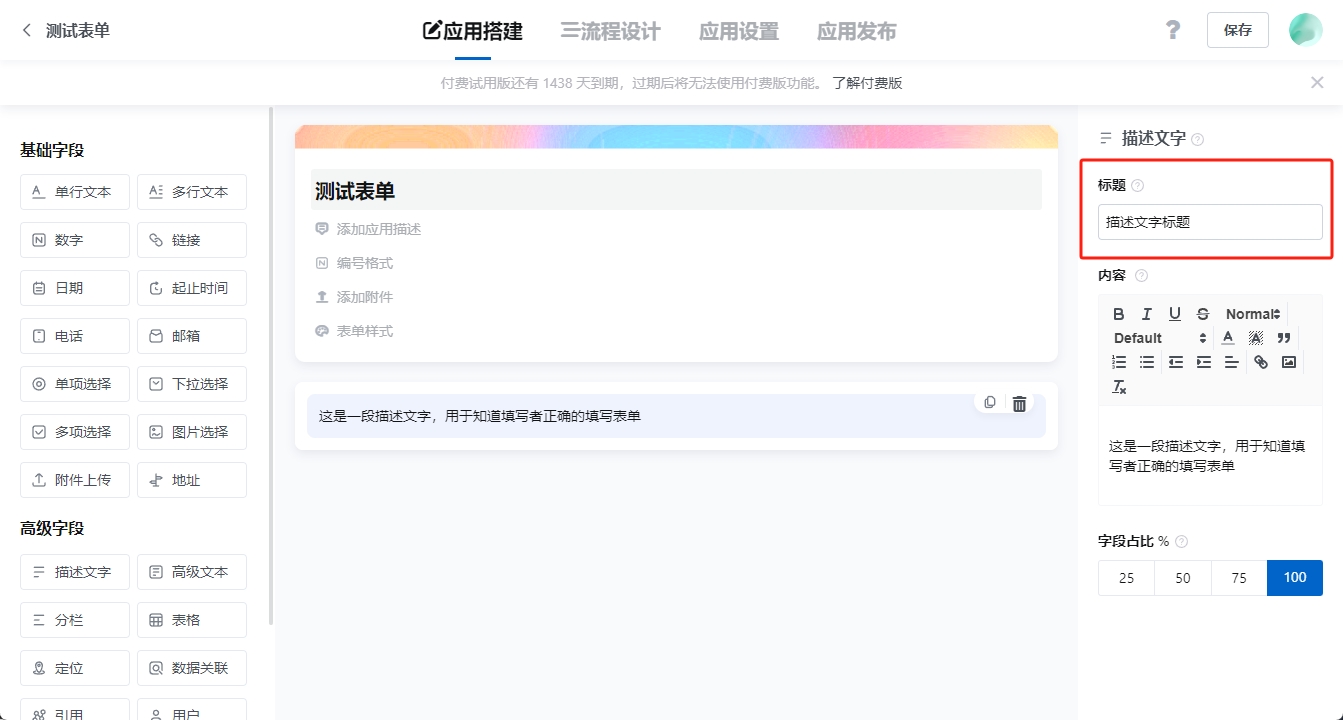This screenshot has width=1343, height=720.
Task: Toggle bold formatting in the content editor
Action: pyautogui.click(x=1119, y=313)
